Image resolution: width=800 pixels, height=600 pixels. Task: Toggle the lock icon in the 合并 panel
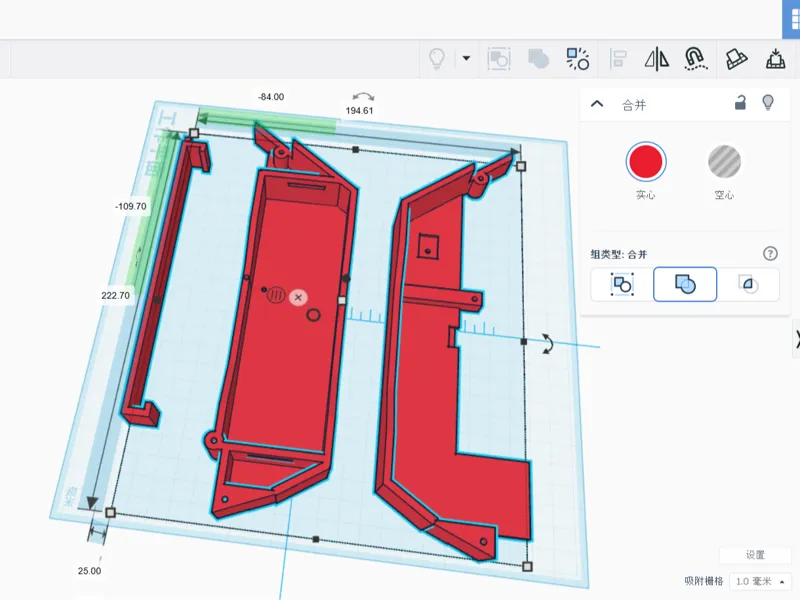click(x=740, y=103)
